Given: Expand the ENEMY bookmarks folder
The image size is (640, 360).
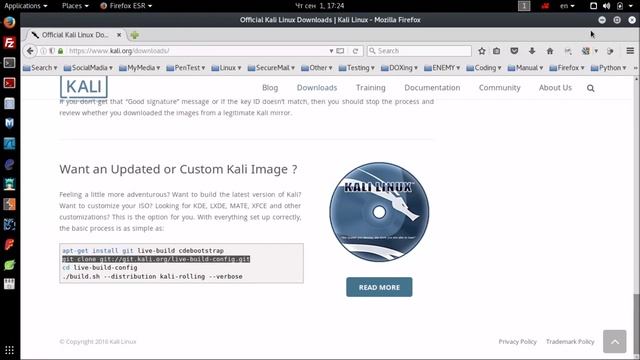Looking at the screenshot, I should coord(442,68).
